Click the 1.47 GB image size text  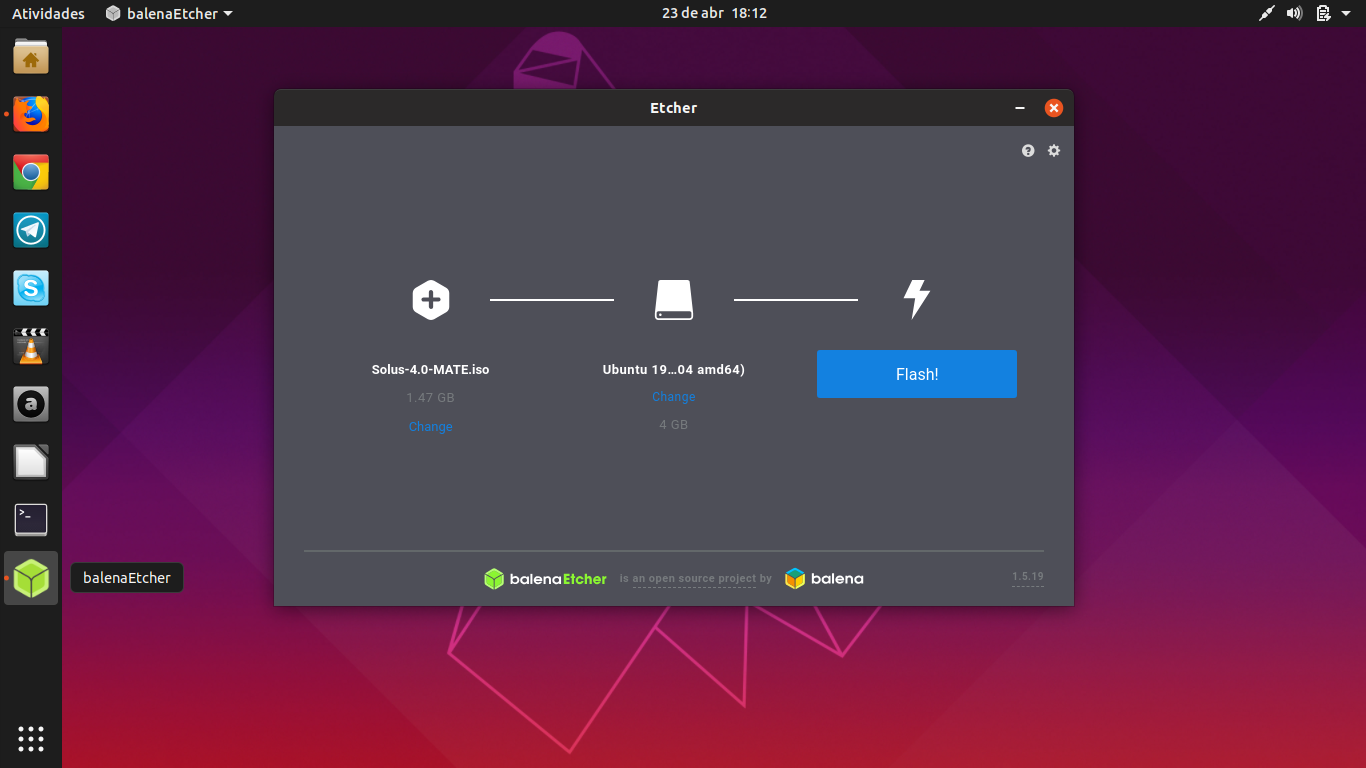tap(430, 398)
